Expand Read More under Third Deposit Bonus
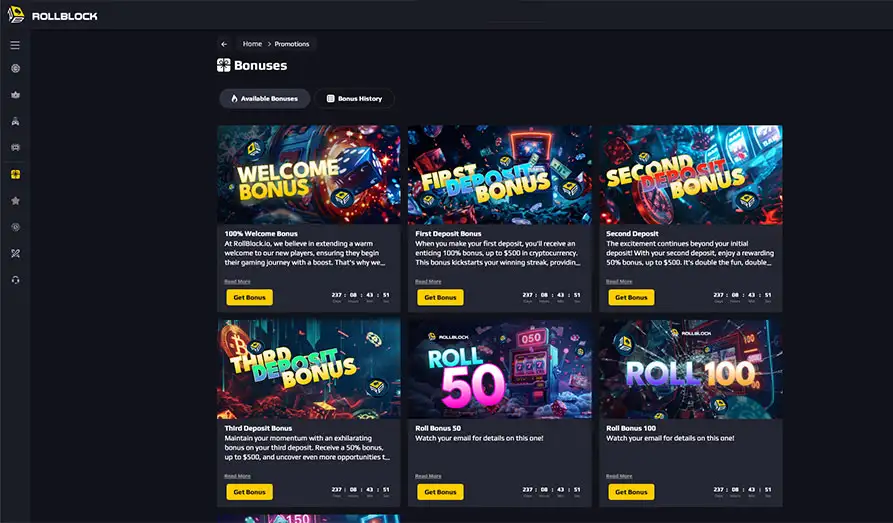 tap(237, 476)
